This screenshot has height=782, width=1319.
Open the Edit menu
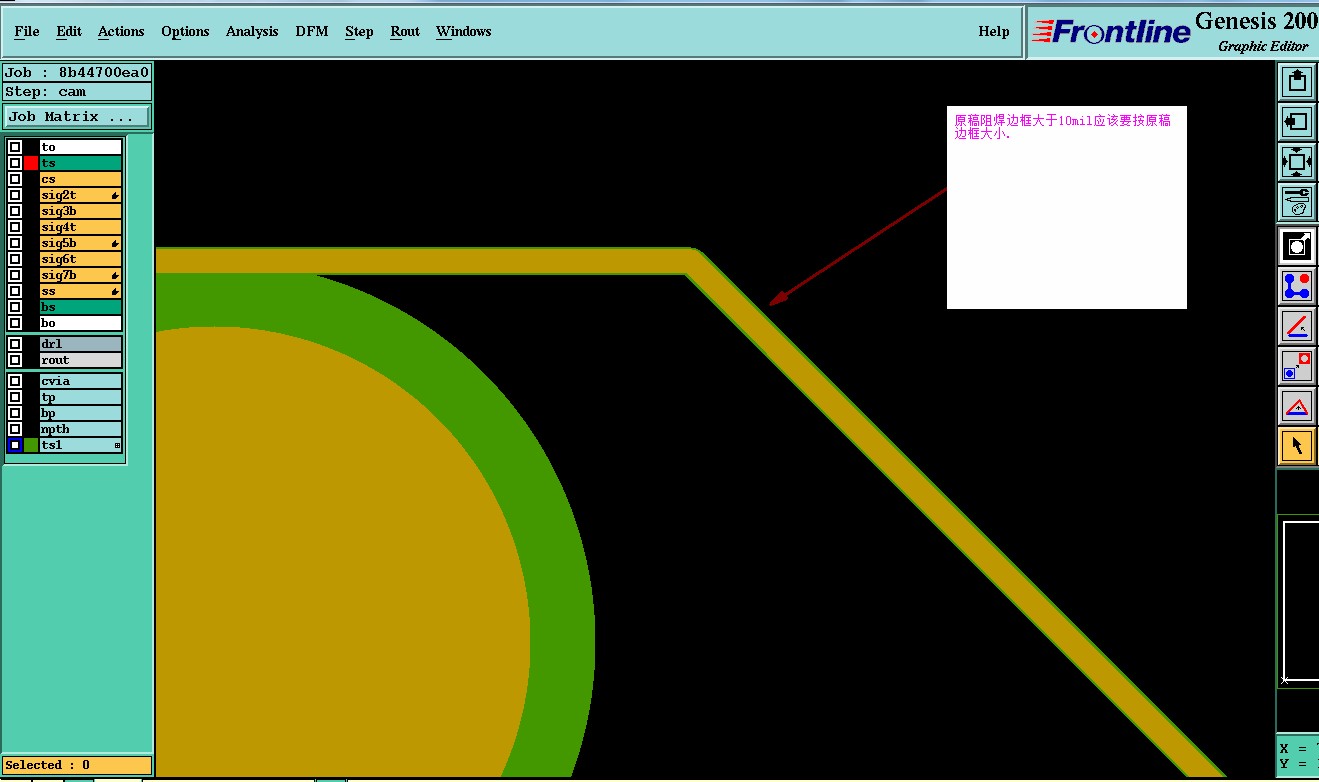click(69, 32)
